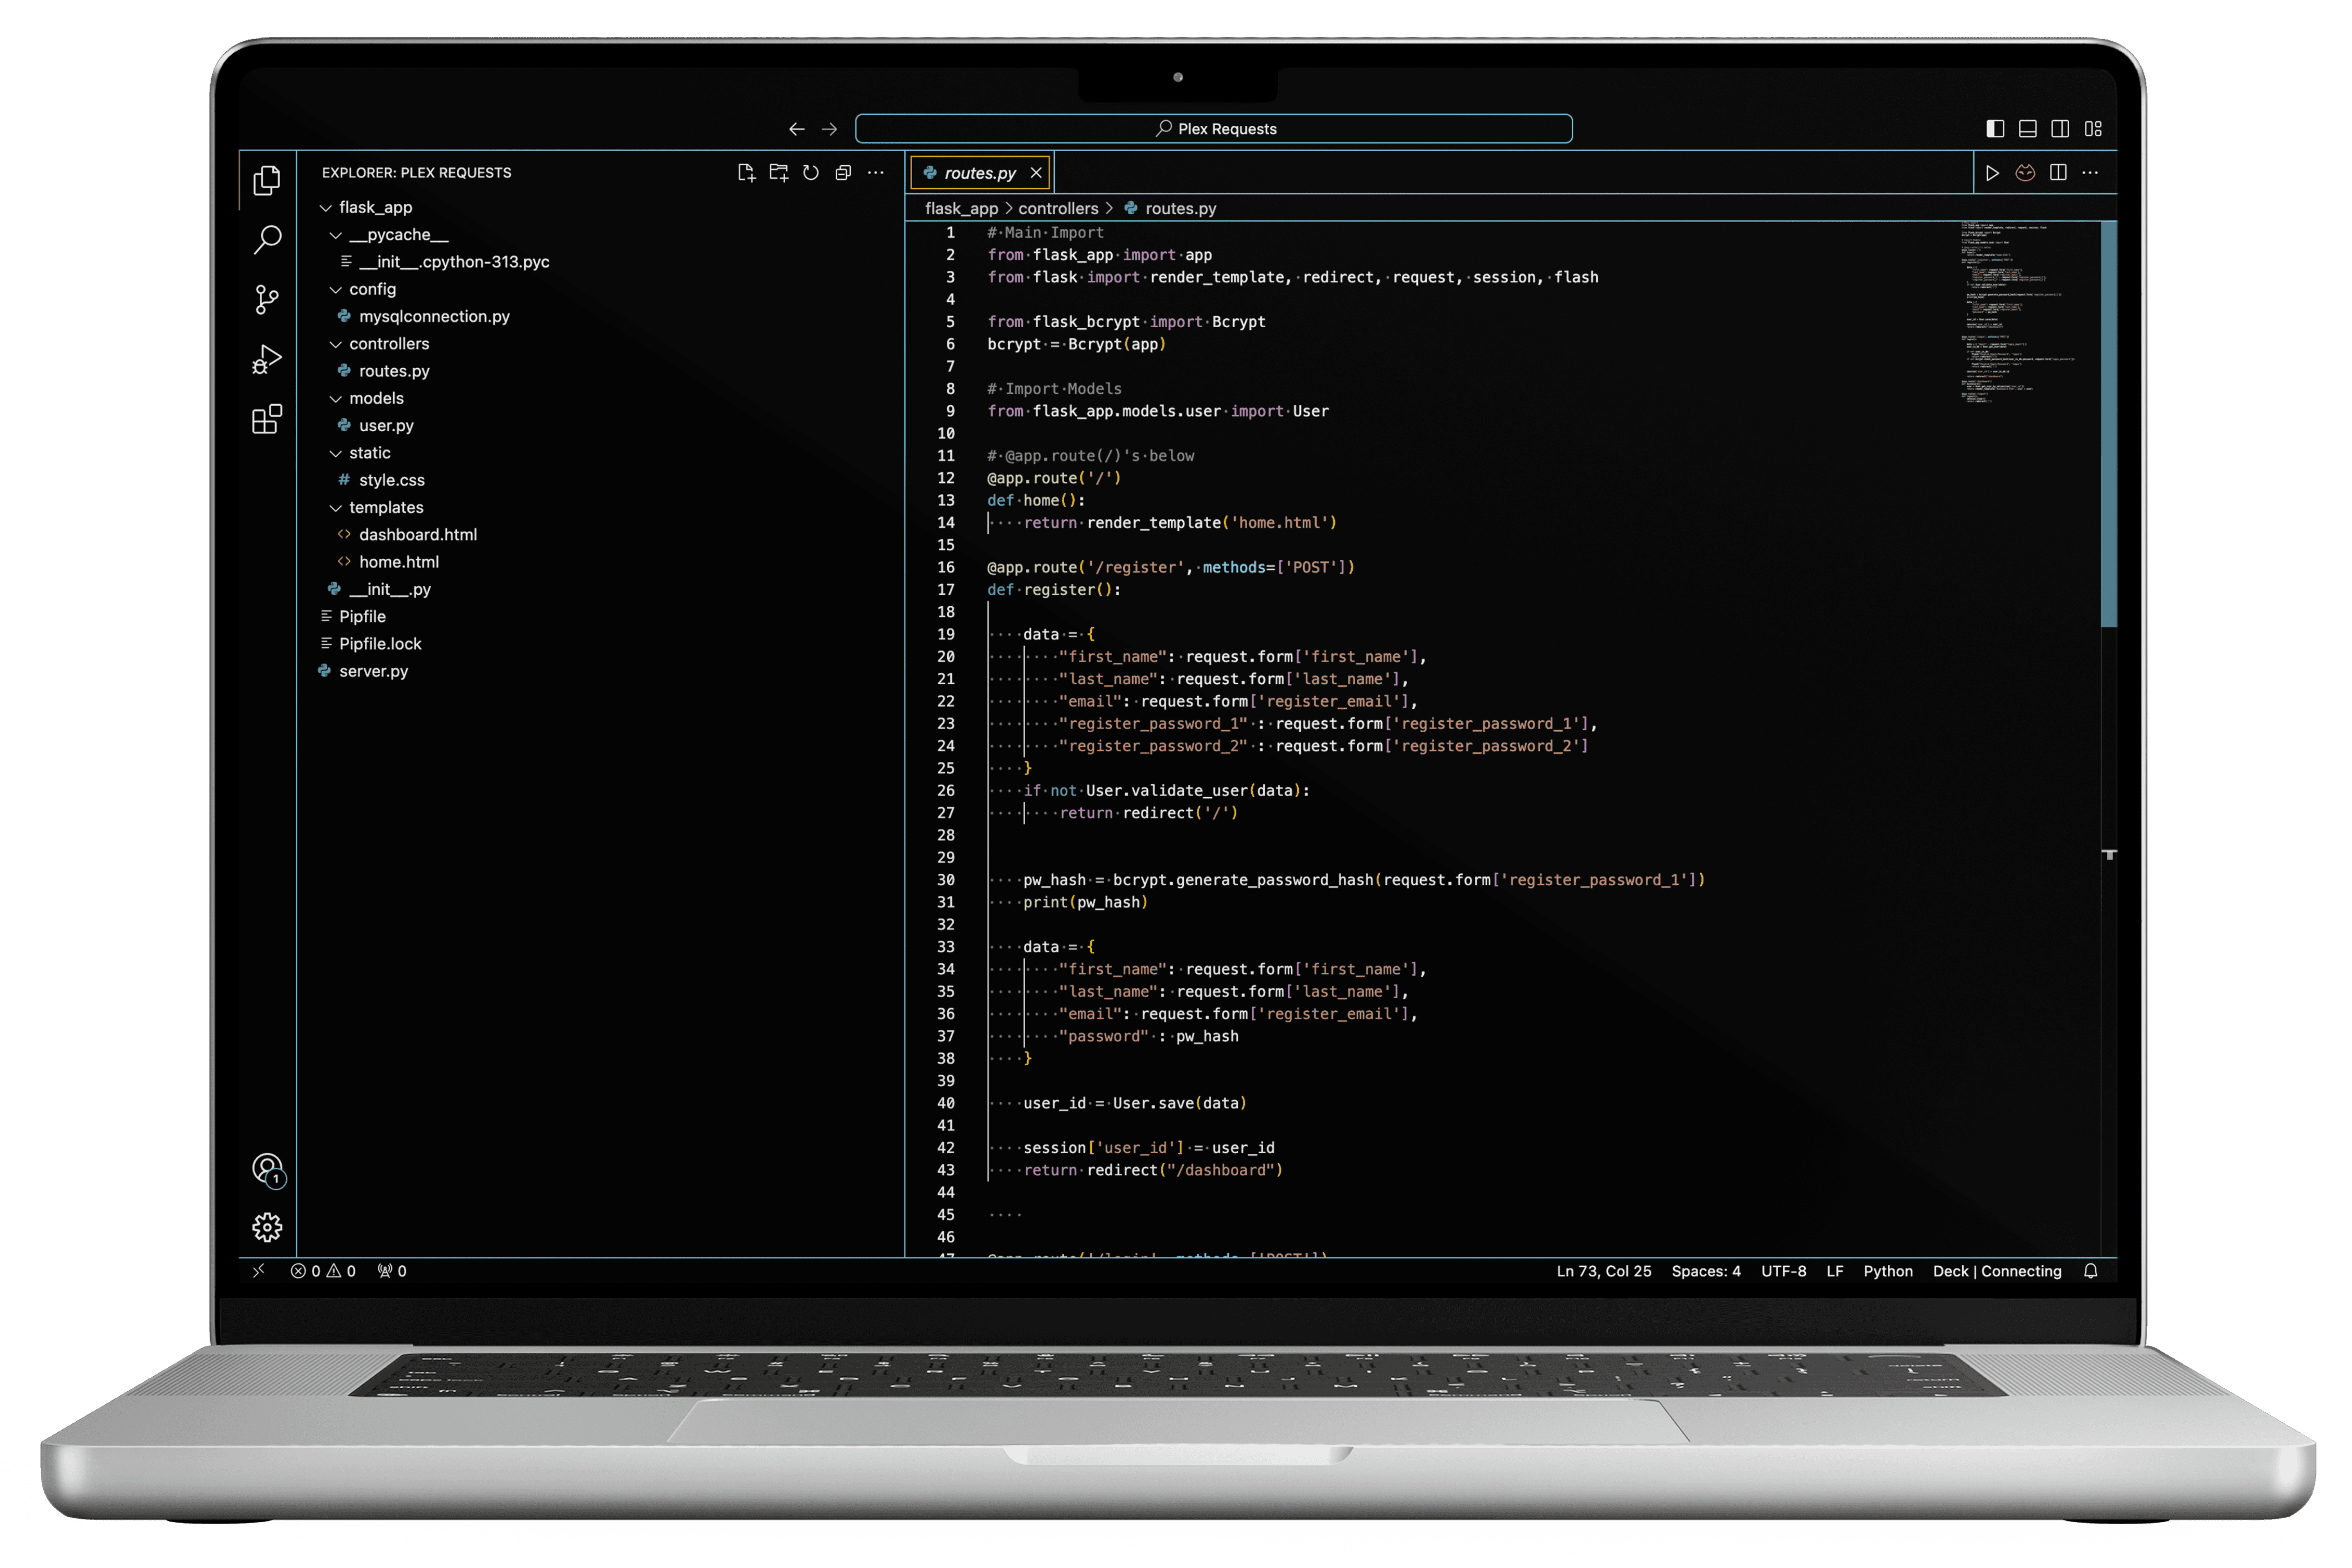Click the Python language mode in status bar

1887,1271
